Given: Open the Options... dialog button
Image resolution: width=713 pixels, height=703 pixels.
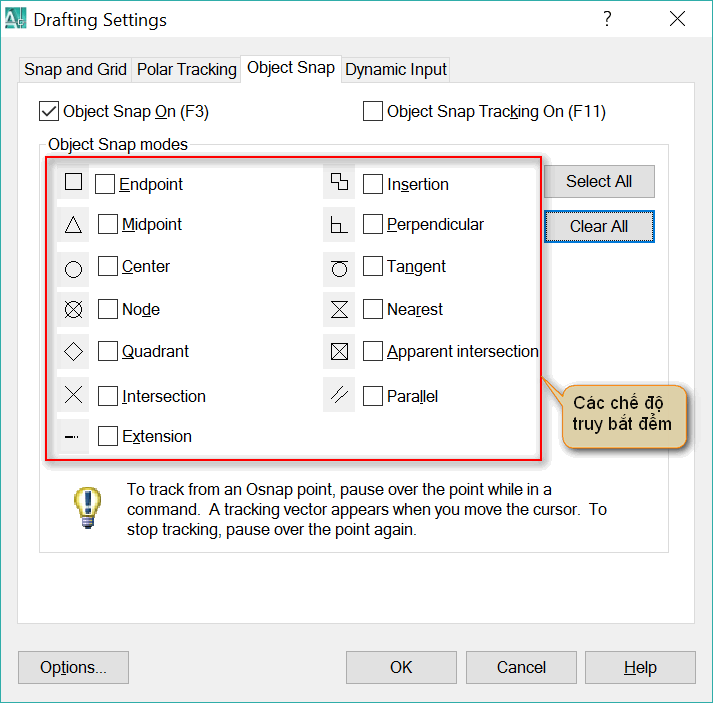Looking at the screenshot, I should 73,667.
